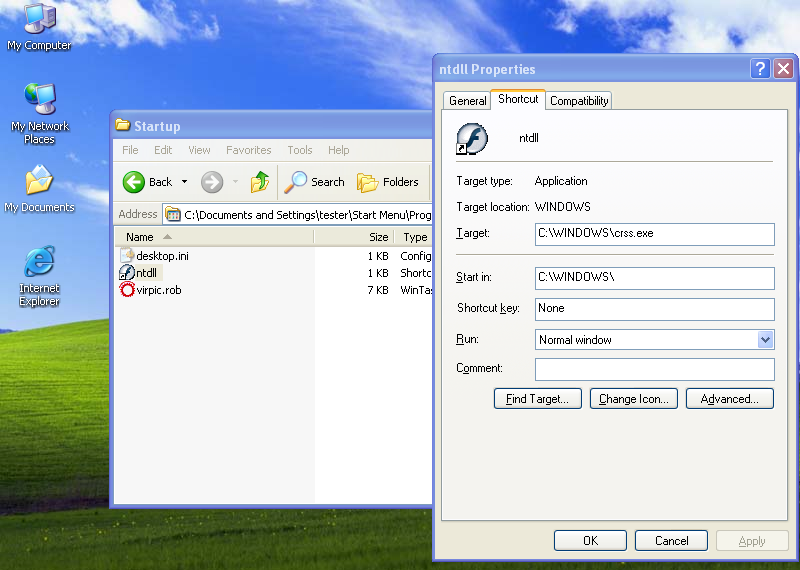Open the Edit menu in Startup window

(163, 150)
